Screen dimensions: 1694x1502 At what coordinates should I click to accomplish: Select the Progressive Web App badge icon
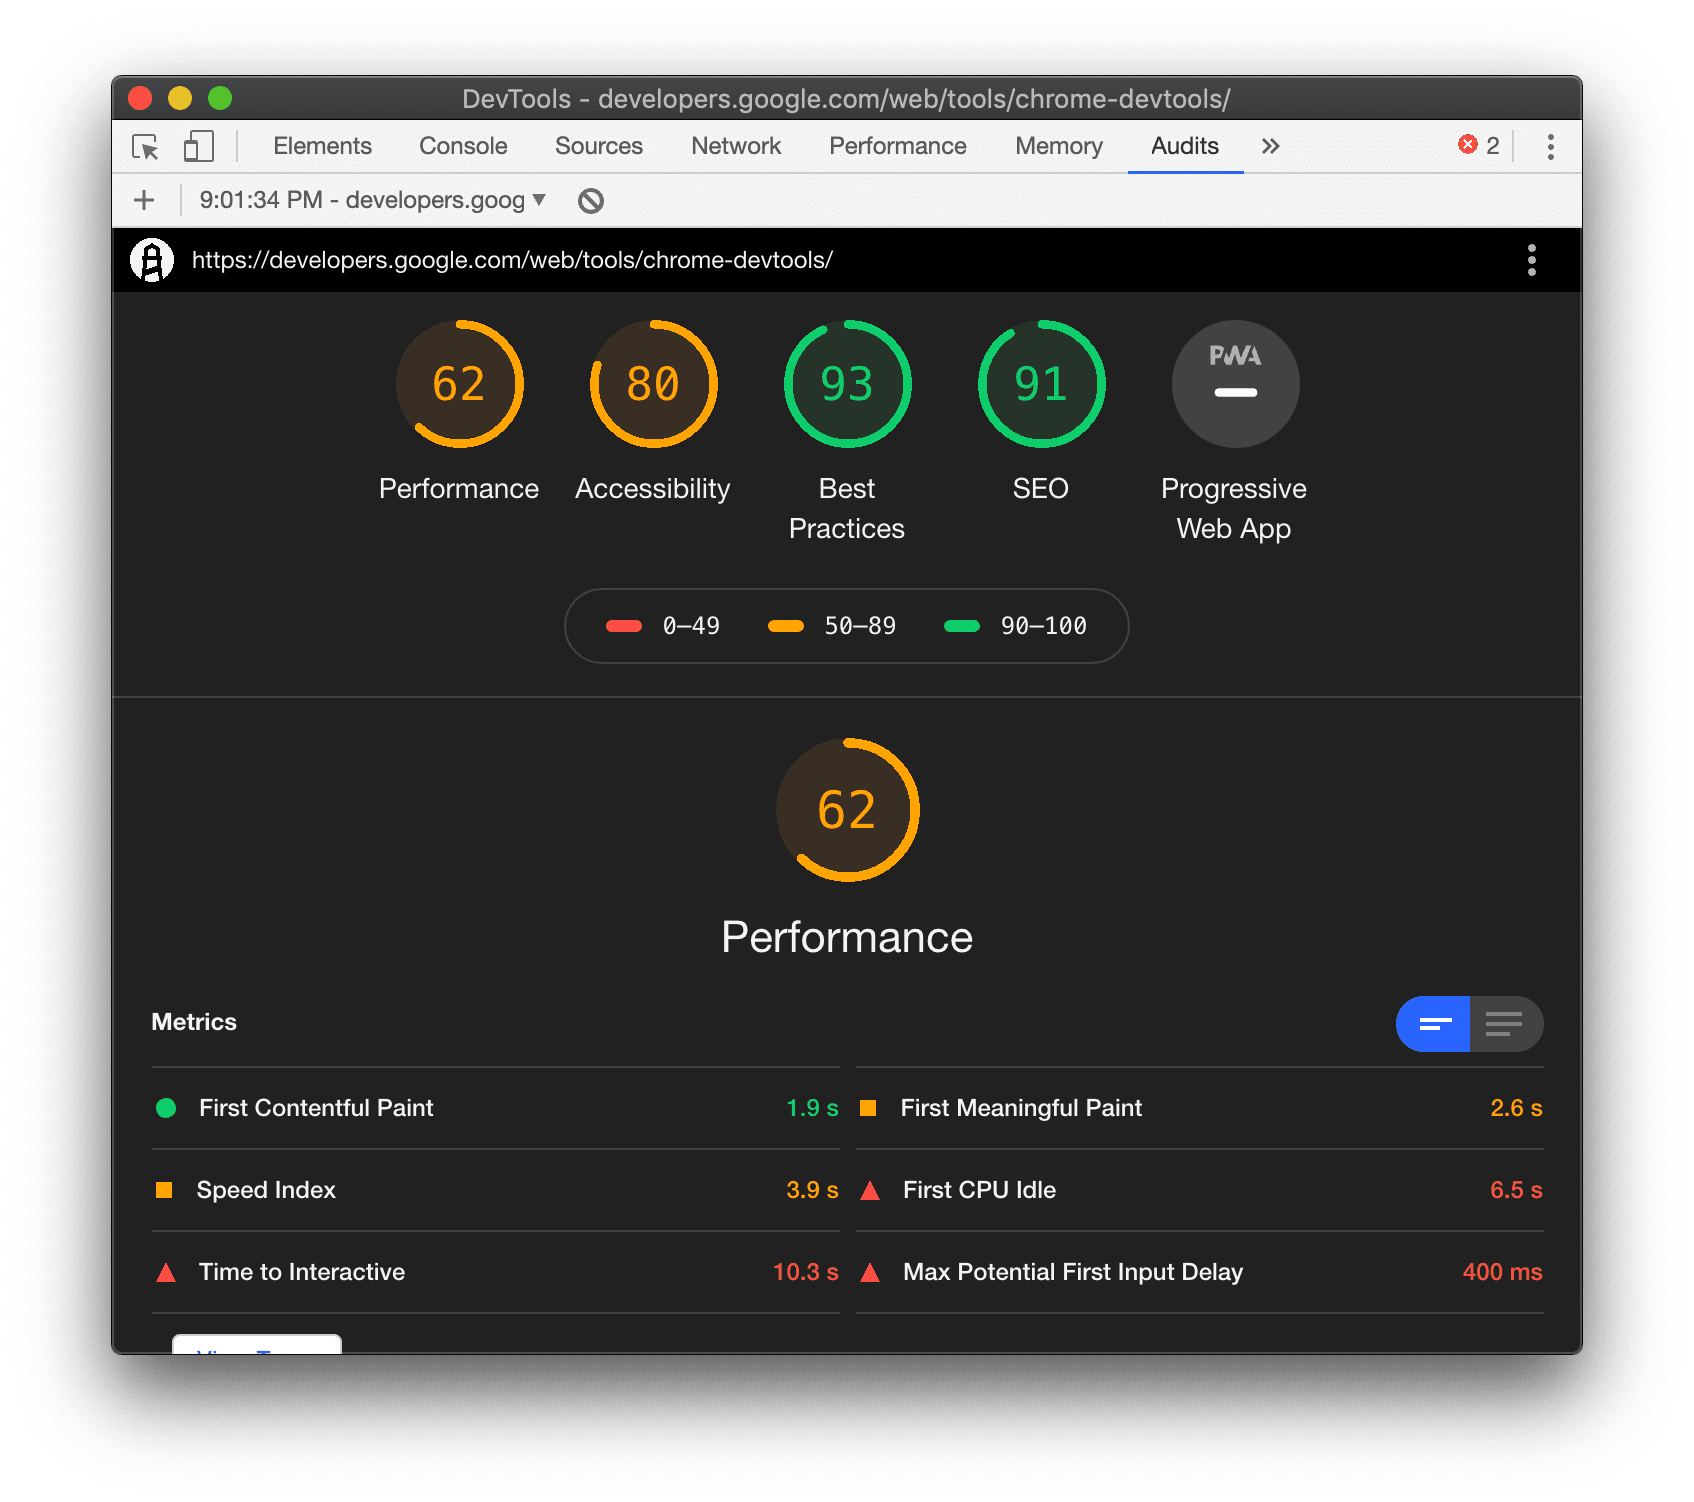click(1235, 384)
